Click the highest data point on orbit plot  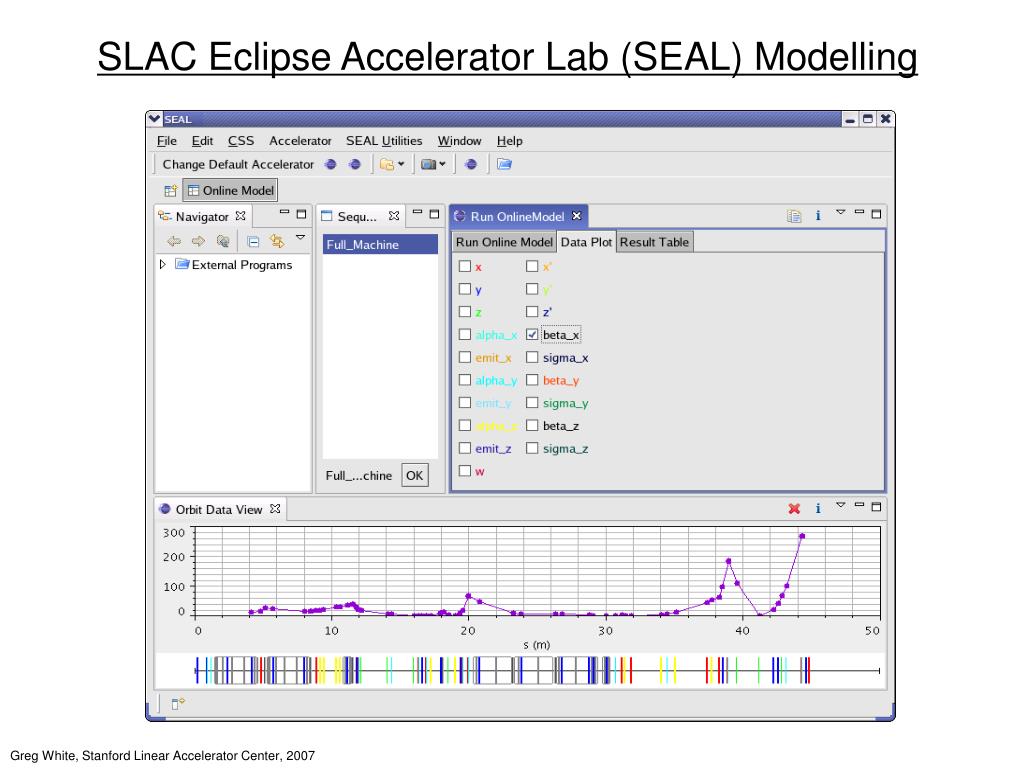point(802,536)
